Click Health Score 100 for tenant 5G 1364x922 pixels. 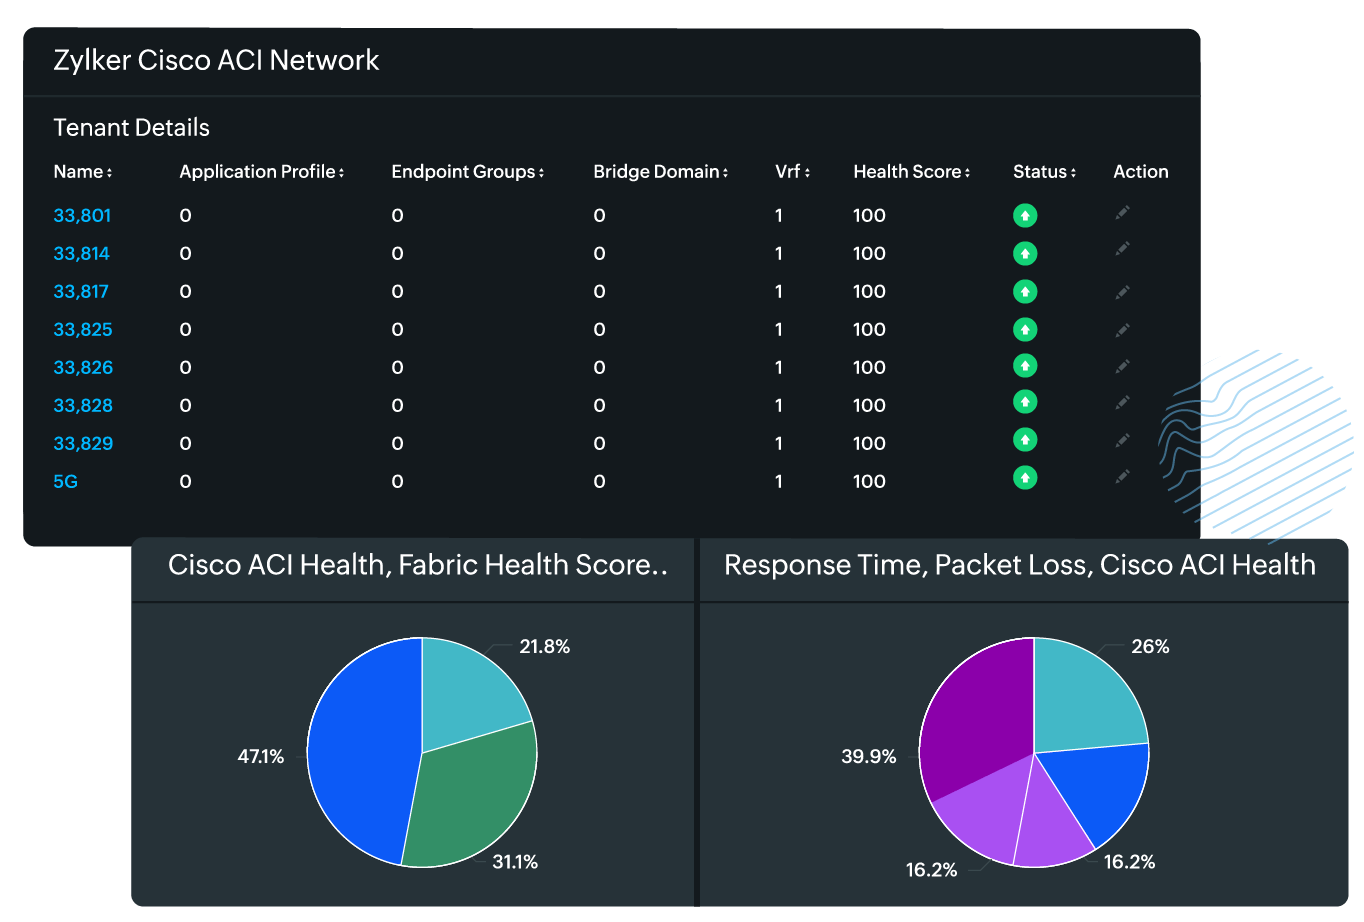point(869,481)
